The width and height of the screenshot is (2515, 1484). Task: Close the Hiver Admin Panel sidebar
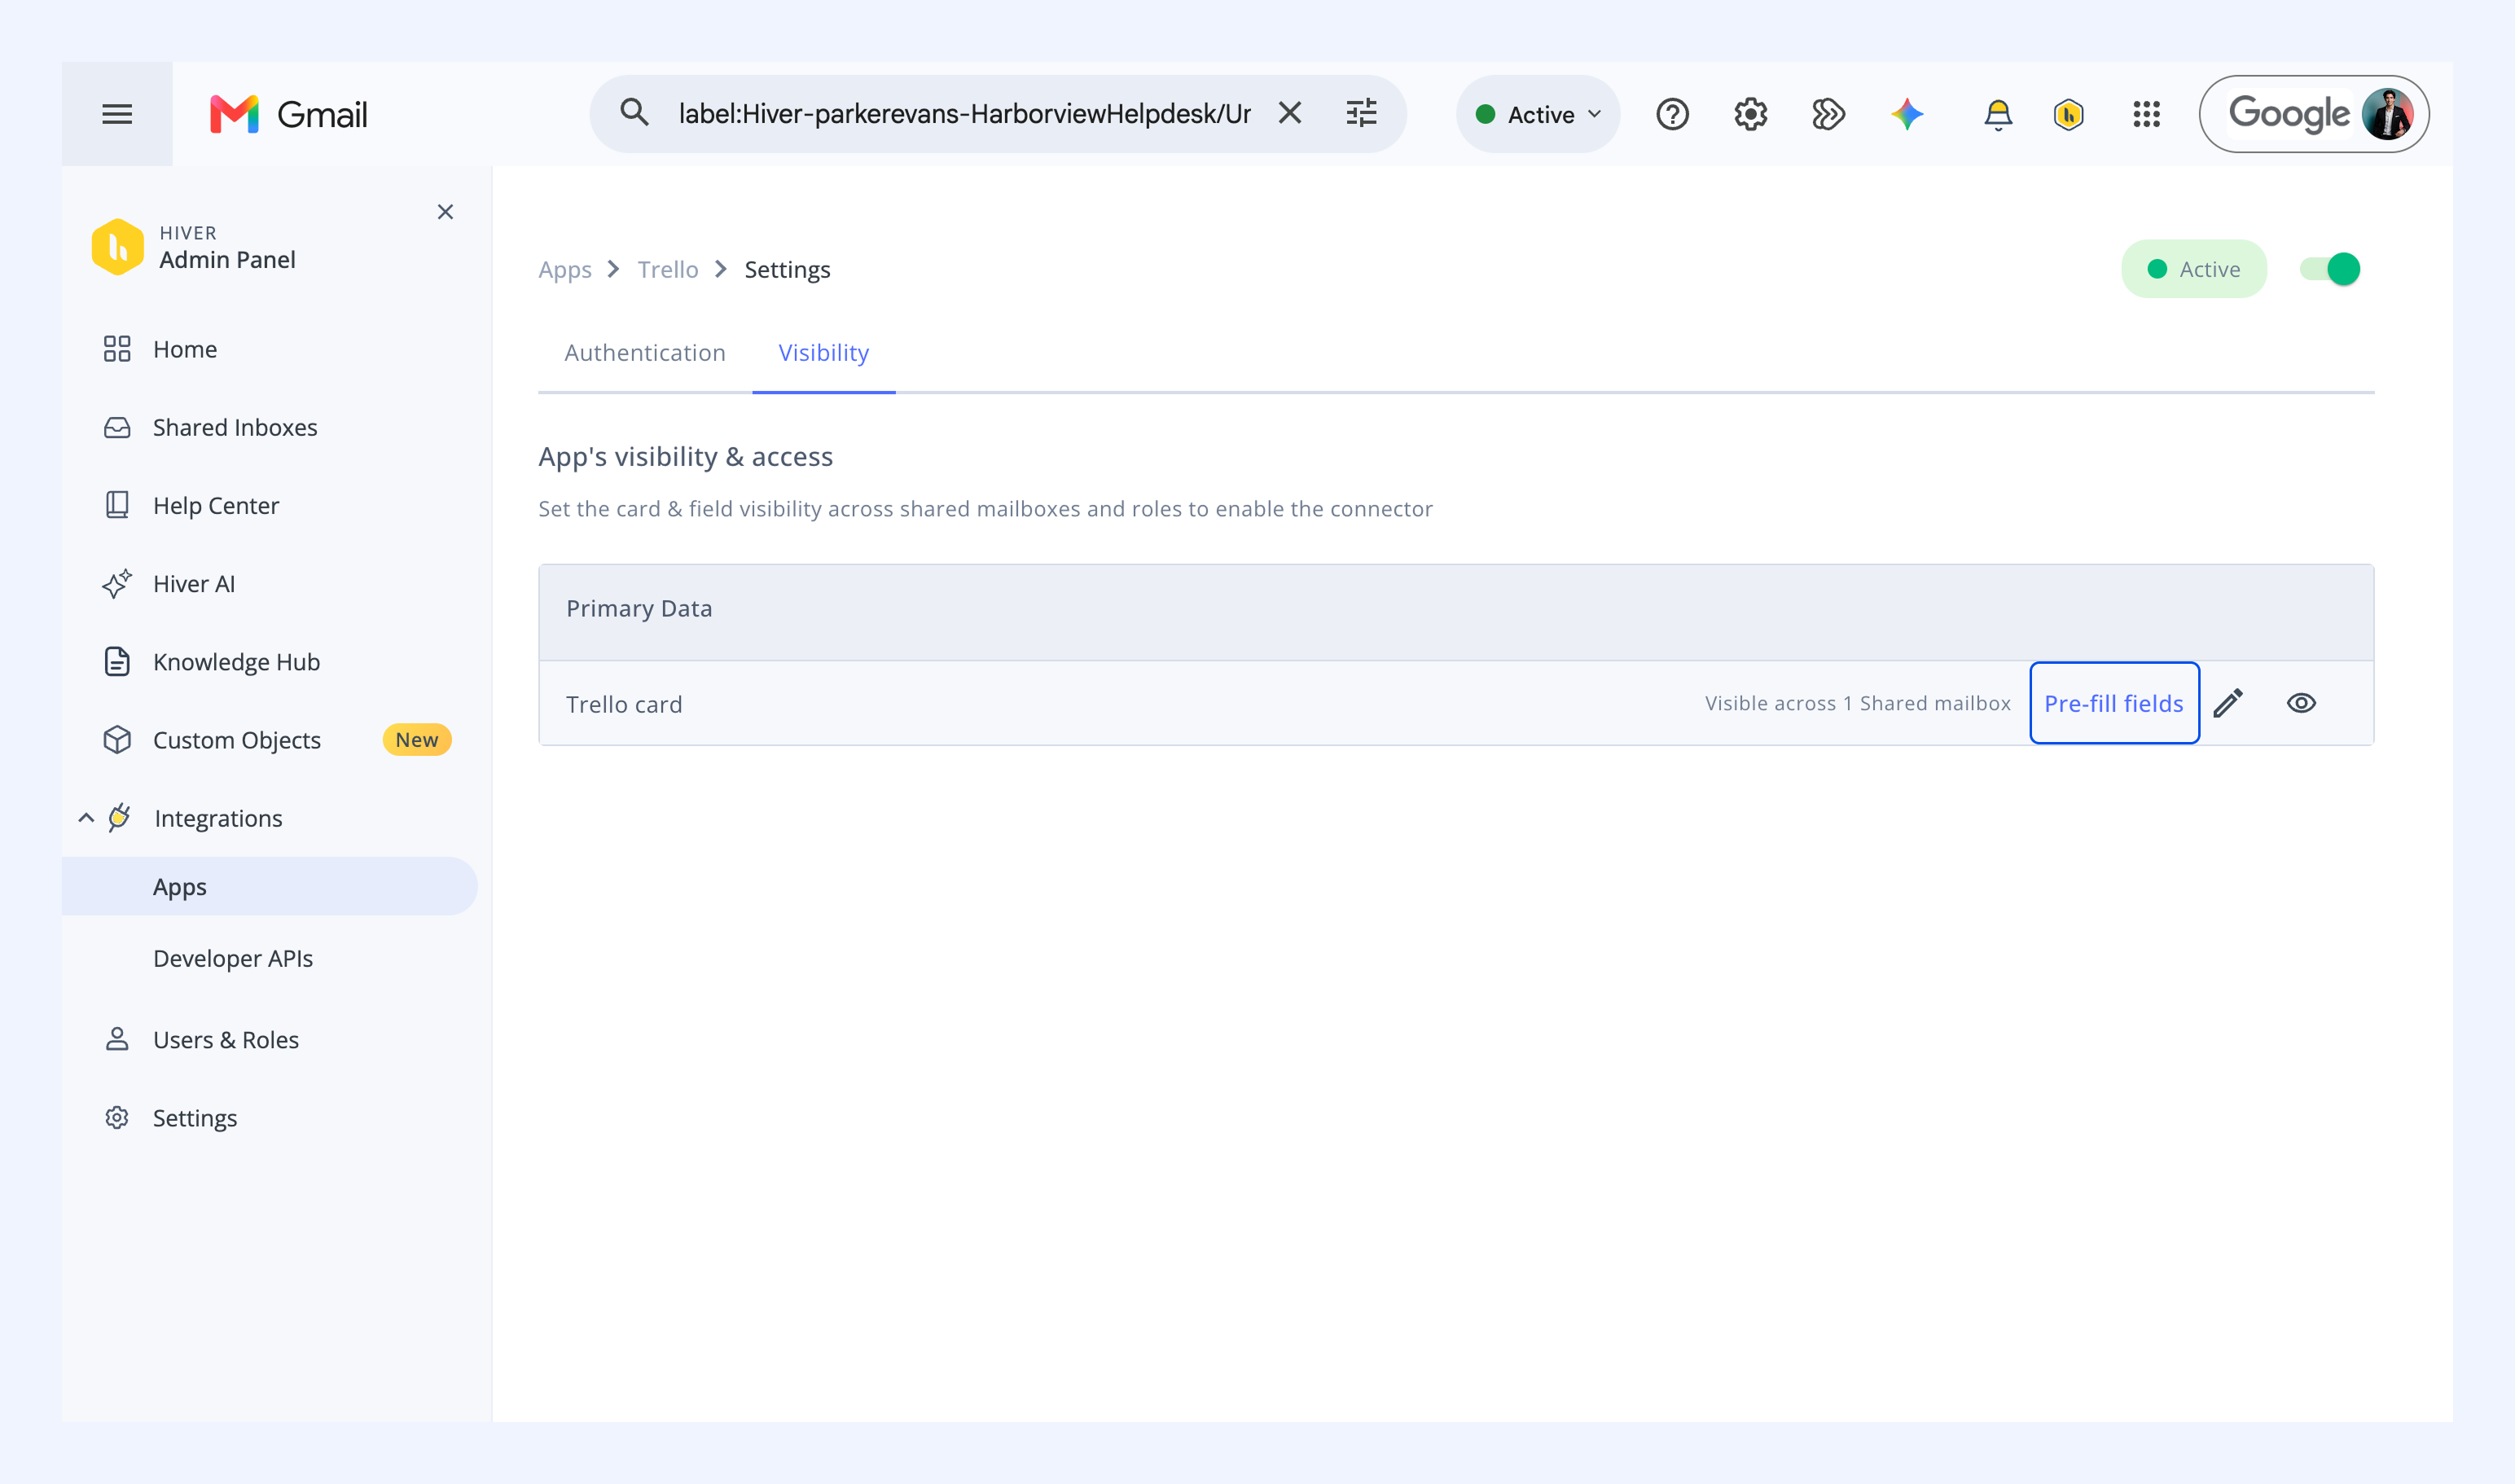coord(445,212)
